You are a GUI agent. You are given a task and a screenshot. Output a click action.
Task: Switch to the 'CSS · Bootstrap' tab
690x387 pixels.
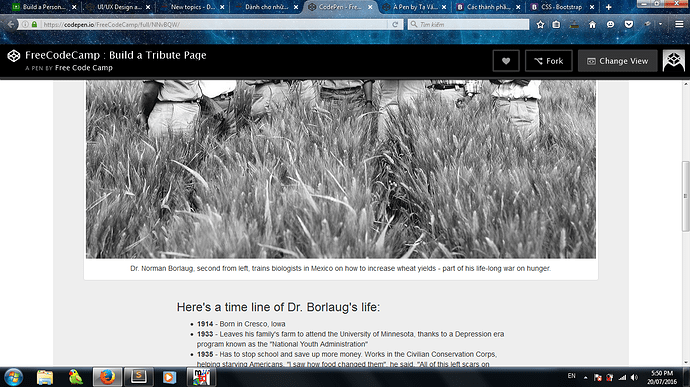562,7
